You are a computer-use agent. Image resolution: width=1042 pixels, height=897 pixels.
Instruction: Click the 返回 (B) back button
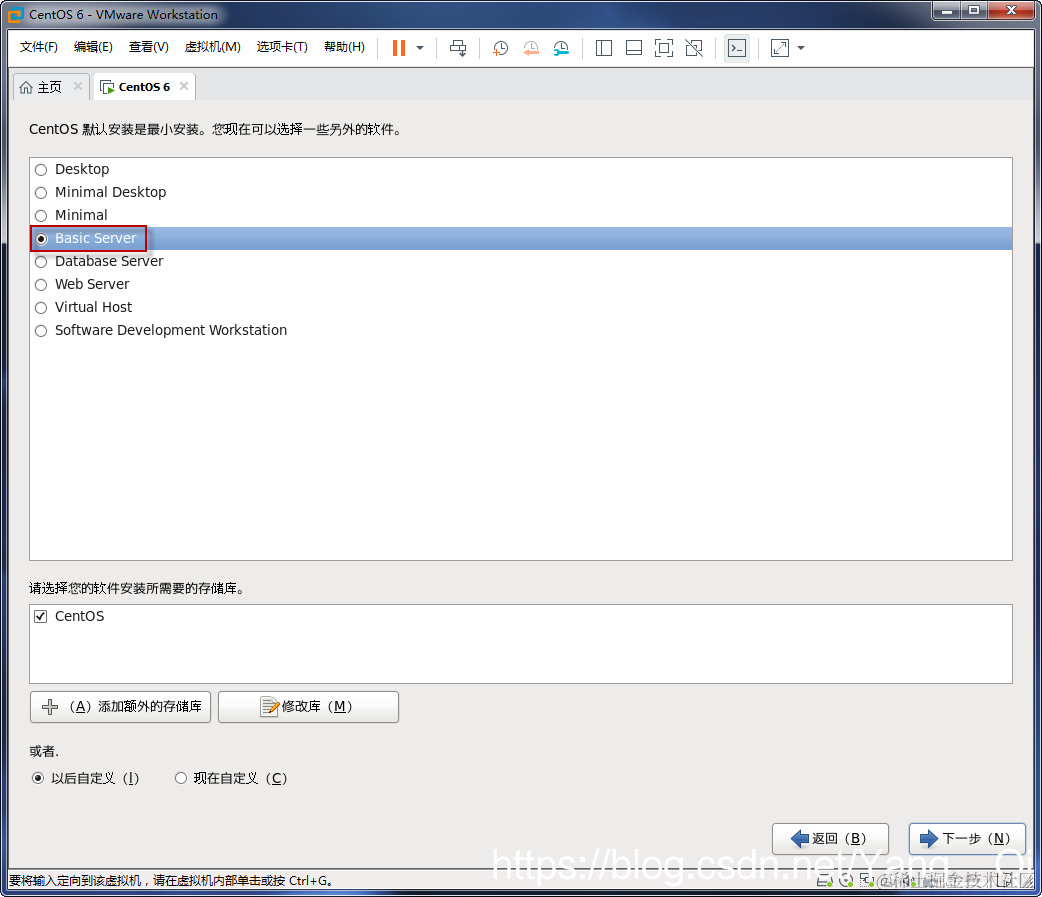pyautogui.click(x=830, y=839)
